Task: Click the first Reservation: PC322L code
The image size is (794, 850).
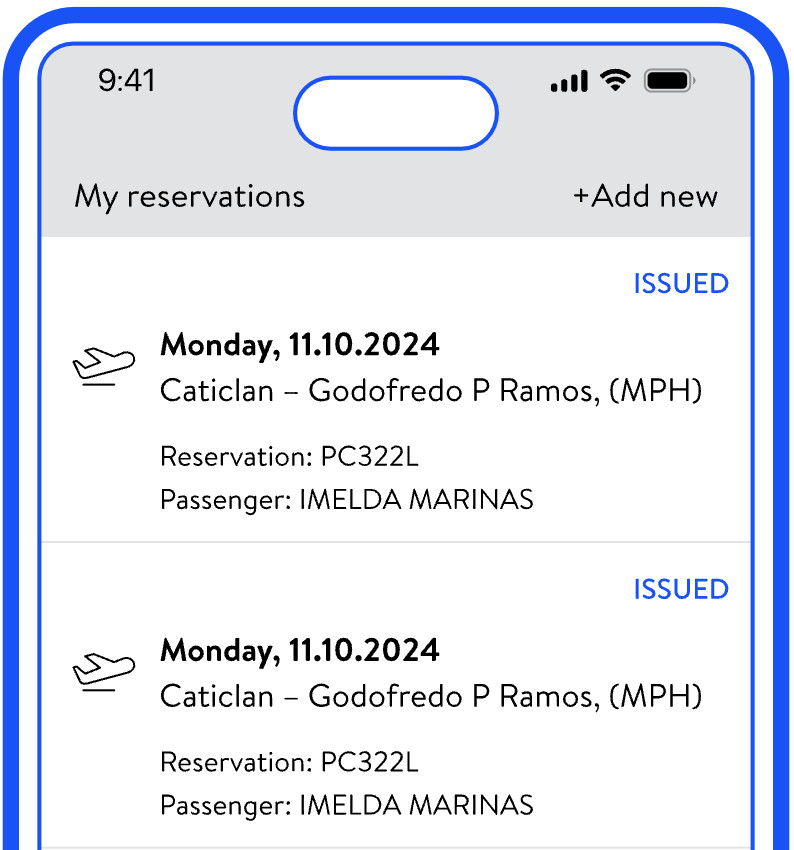Action: 289,457
